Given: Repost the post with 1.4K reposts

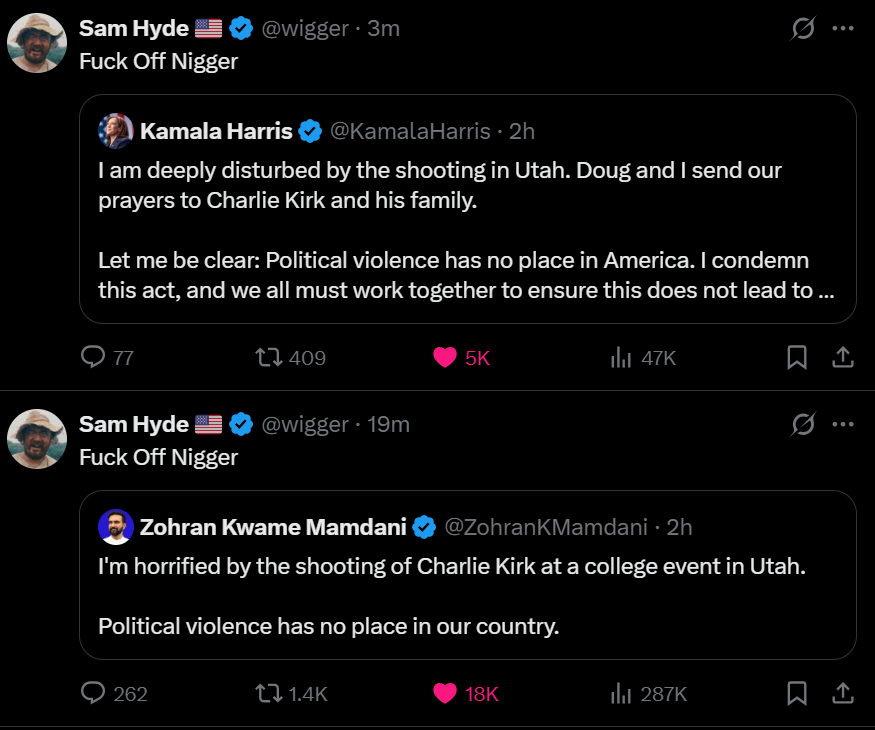Looking at the screenshot, I should 267,693.
